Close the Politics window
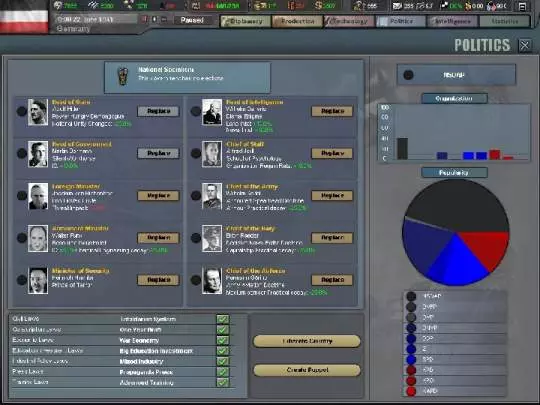The height and width of the screenshot is (405, 540). pyautogui.click(x=525, y=45)
